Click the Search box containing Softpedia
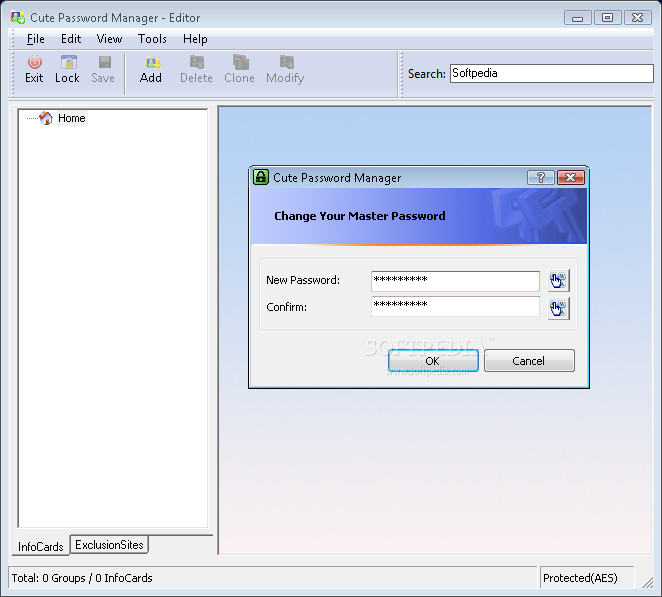662x597 pixels. pyautogui.click(x=551, y=73)
